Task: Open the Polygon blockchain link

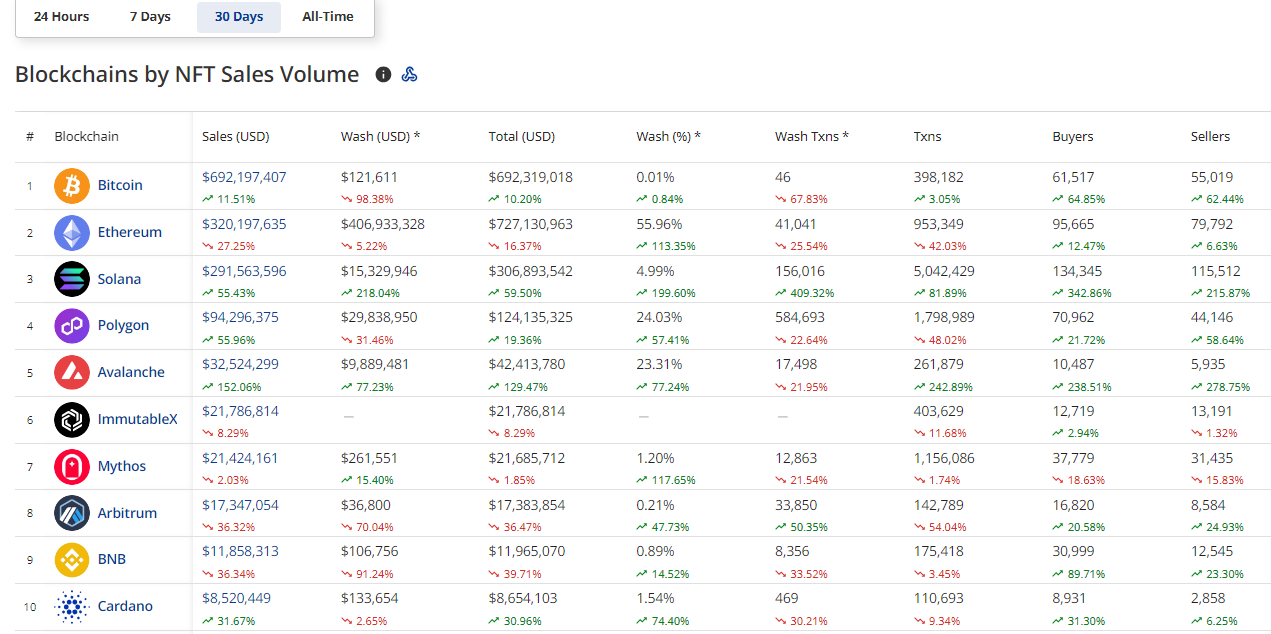Action: pyautogui.click(x=123, y=325)
